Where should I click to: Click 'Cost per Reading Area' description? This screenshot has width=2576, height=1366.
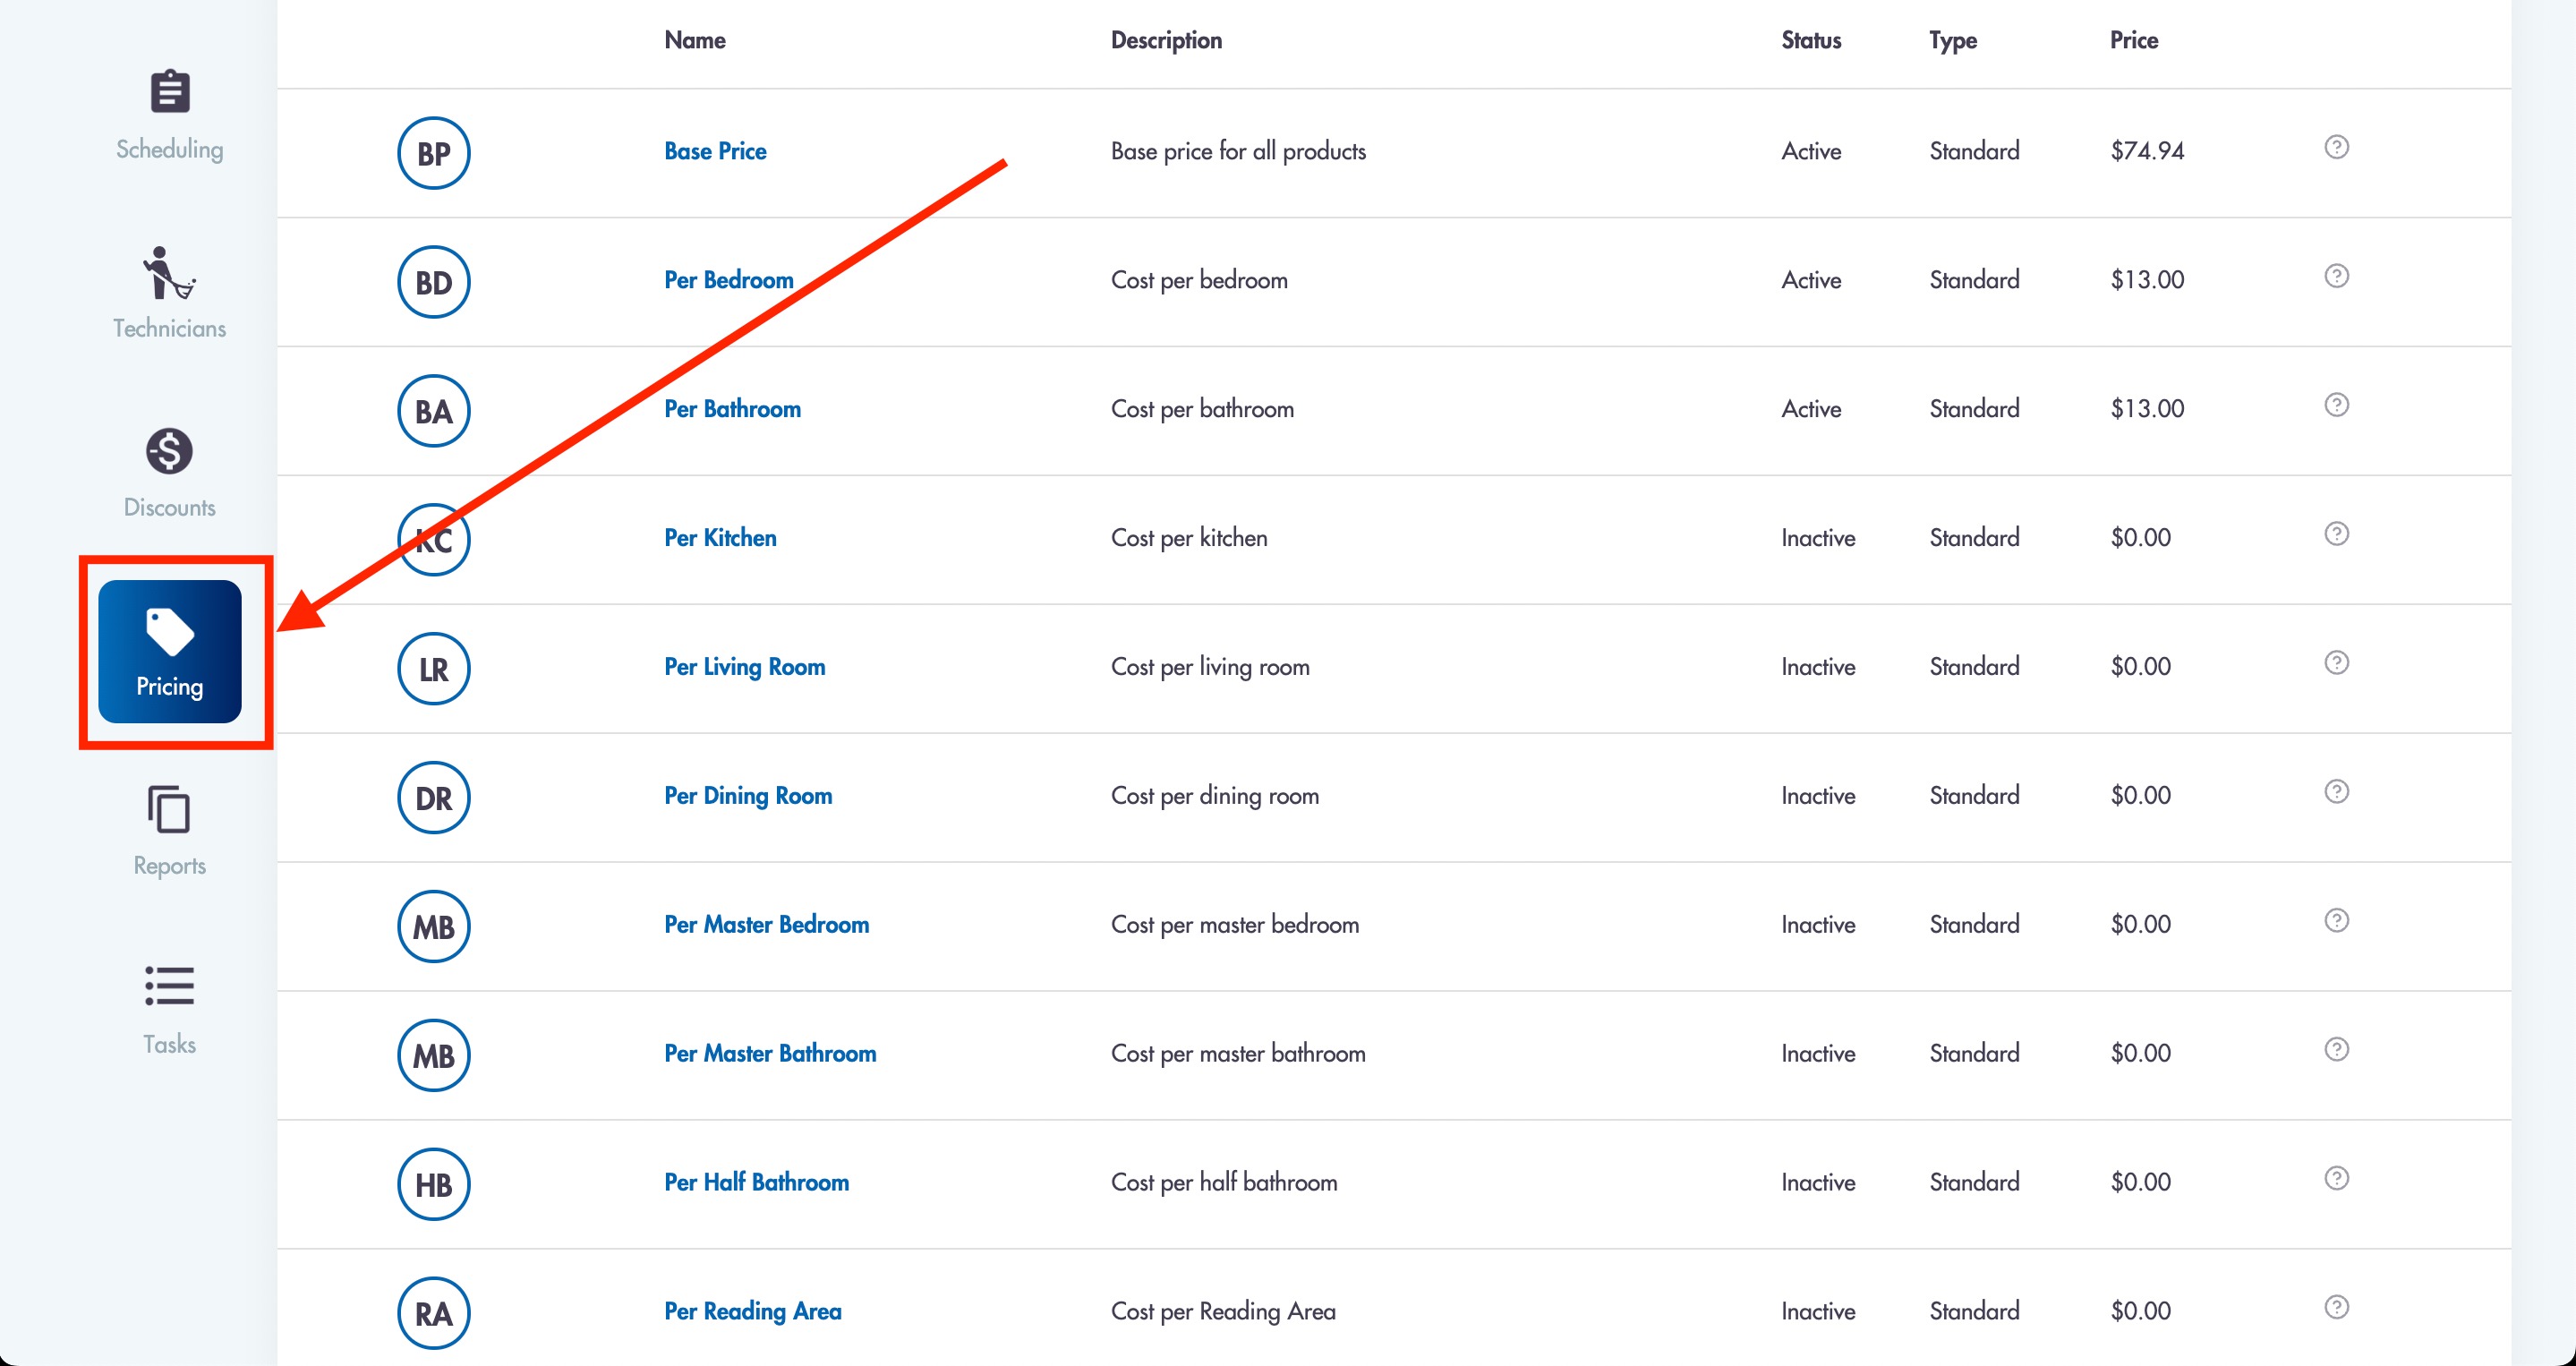pos(1223,1312)
